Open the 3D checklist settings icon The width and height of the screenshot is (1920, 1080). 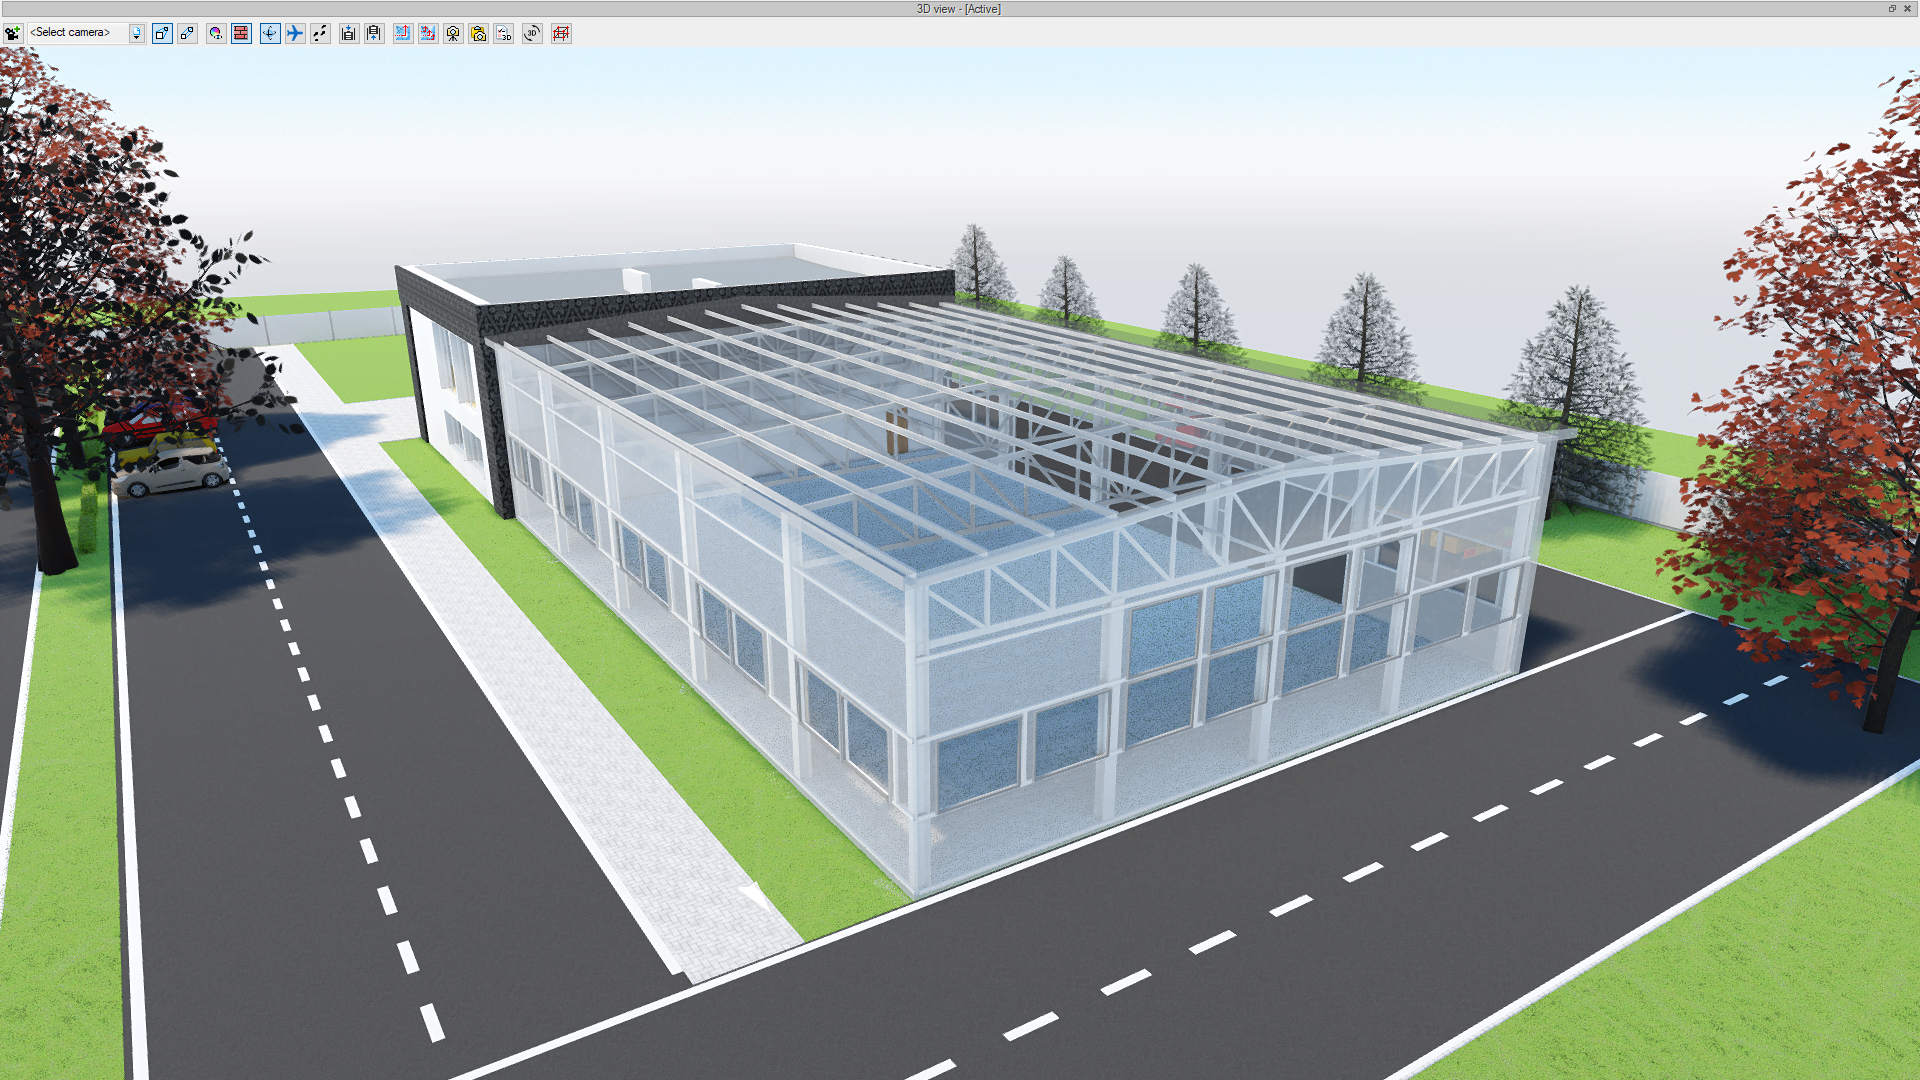coord(504,33)
